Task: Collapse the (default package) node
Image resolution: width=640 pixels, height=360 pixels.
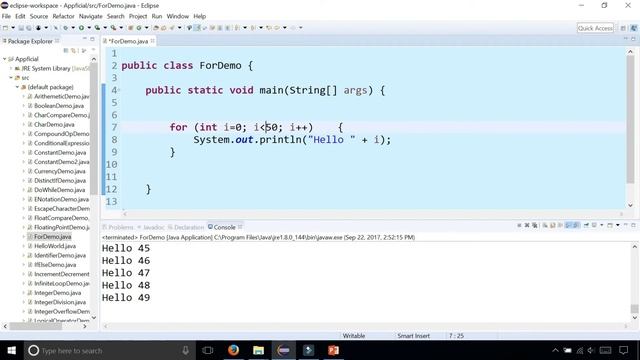Action: click(18, 87)
